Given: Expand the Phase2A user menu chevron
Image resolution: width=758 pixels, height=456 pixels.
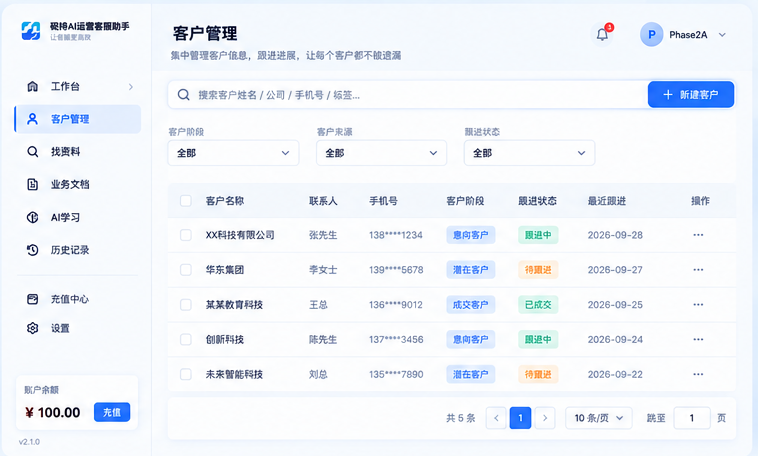Looking at the screenshot, I should click(x=722, y=35).
